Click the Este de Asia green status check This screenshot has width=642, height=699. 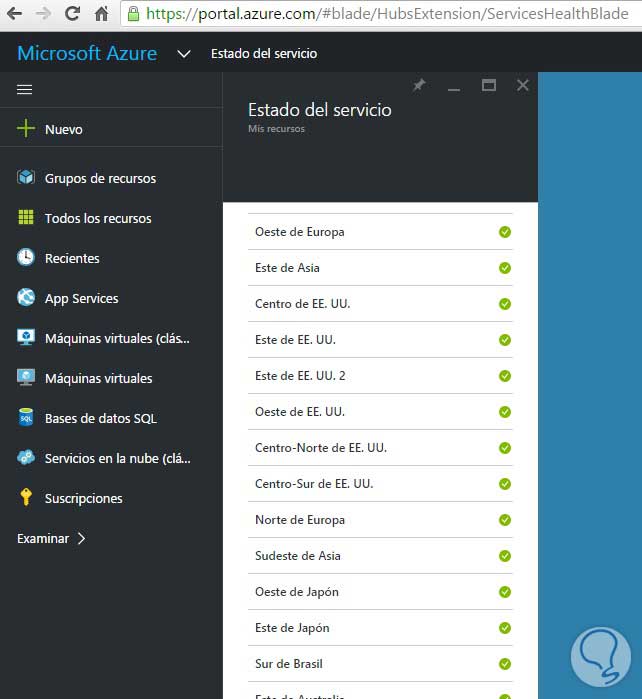tap(505, 268)
